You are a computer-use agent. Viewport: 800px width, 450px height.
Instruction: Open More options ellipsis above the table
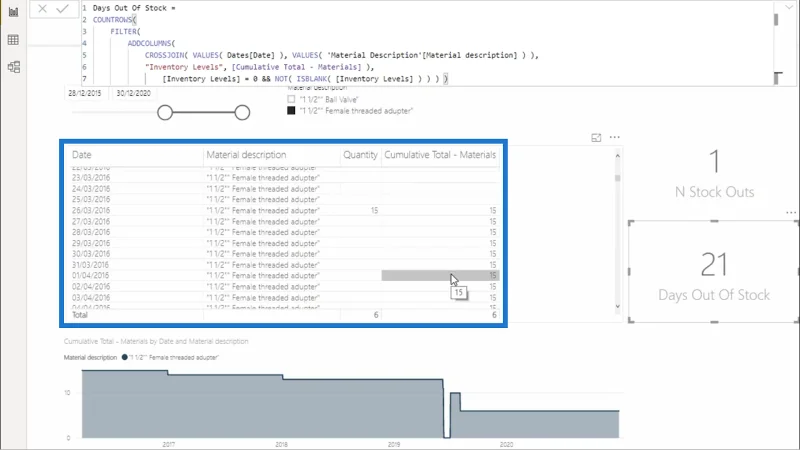(614, 137)
